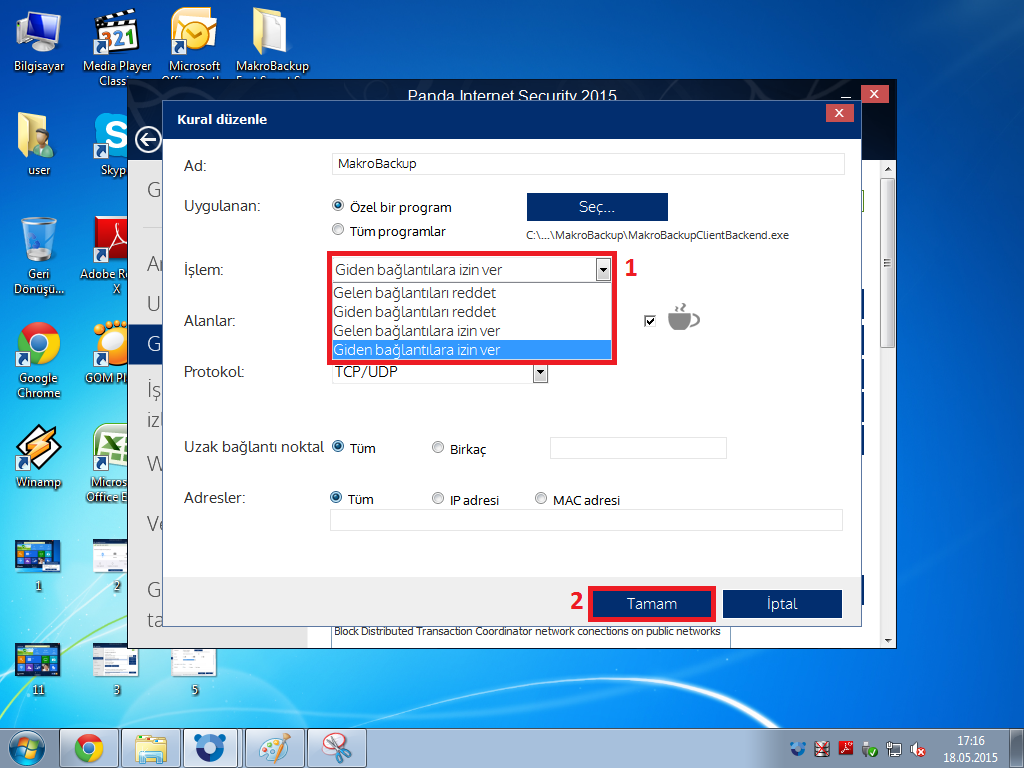Open the Protokol TCP/UDP dropdown

[x=540, y=373]
